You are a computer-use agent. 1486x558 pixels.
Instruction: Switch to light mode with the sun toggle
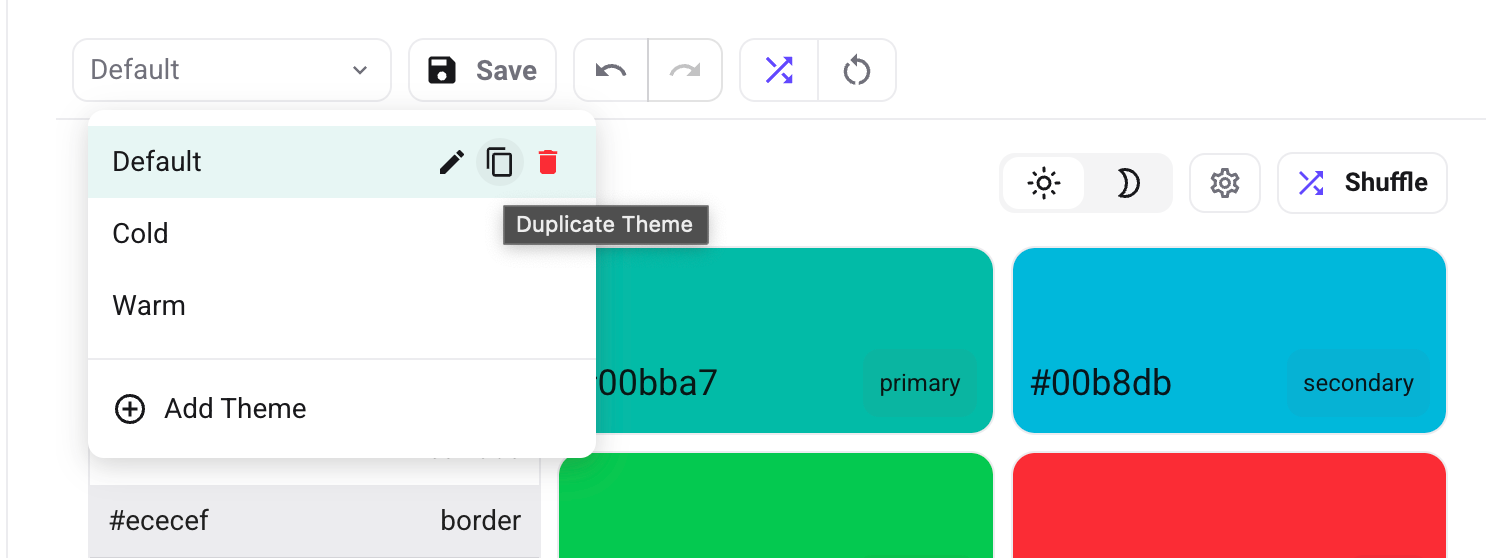pyautogui.click(x=1044, y=183)
